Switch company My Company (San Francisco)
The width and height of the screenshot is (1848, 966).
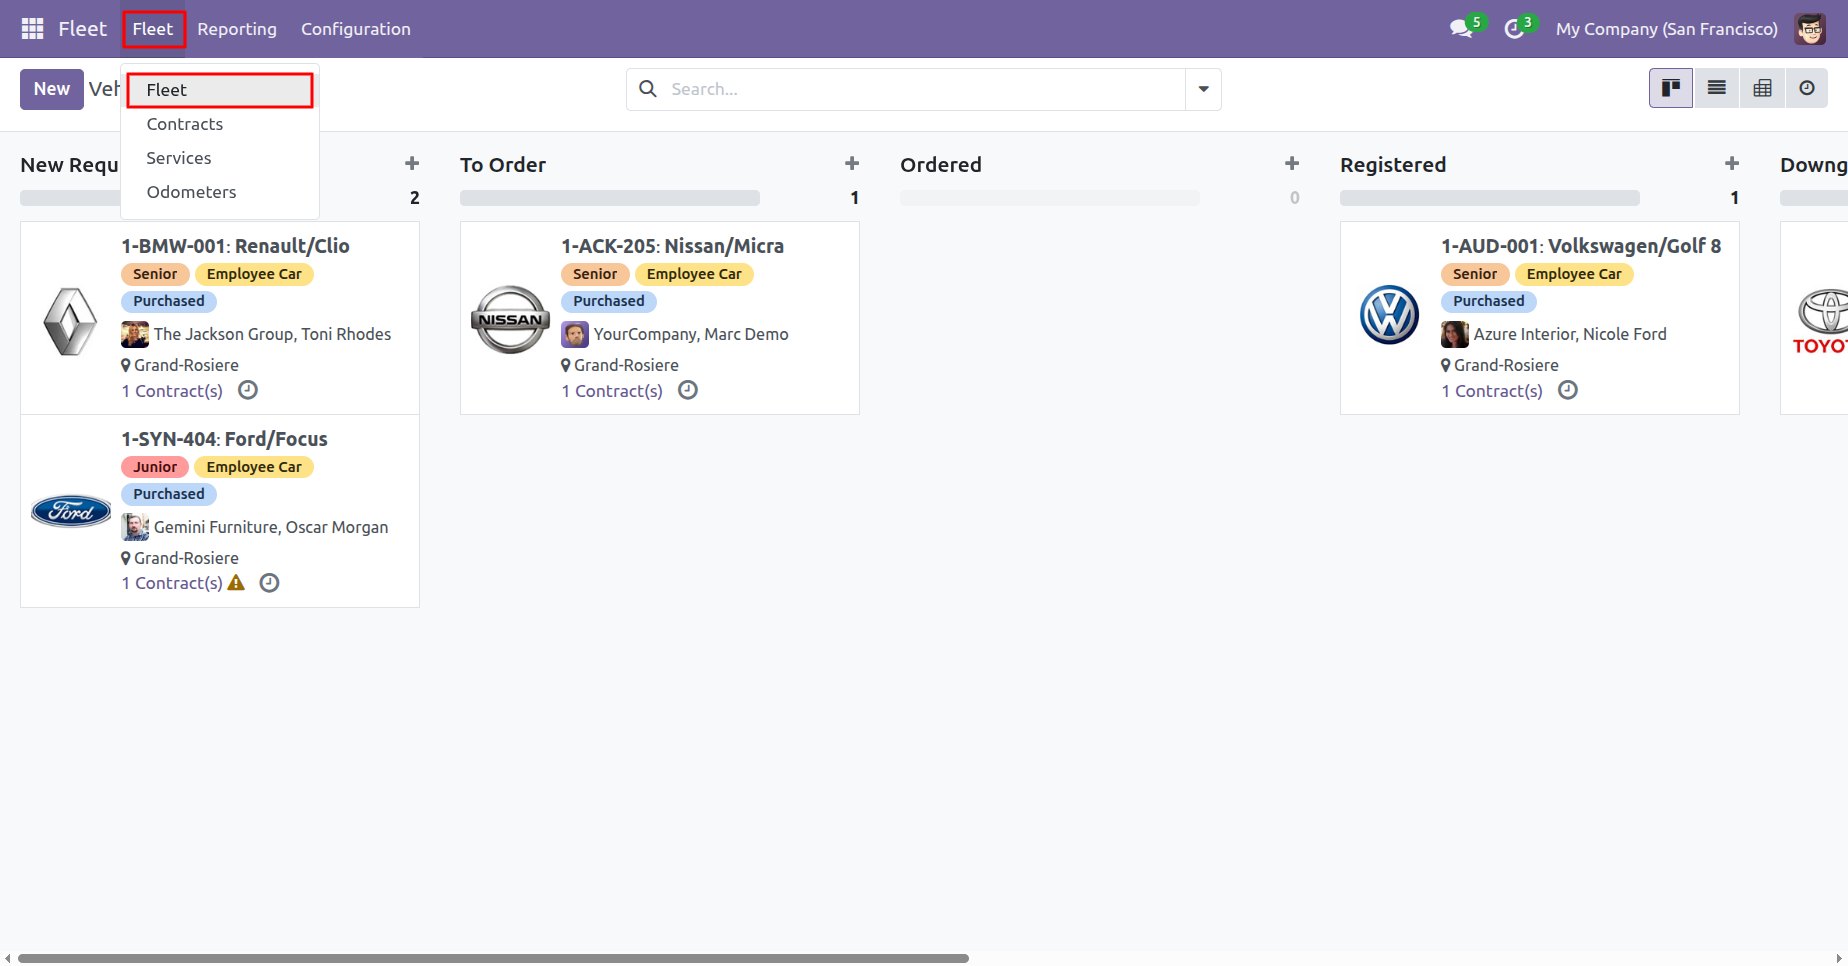(x=1666, y=29)
